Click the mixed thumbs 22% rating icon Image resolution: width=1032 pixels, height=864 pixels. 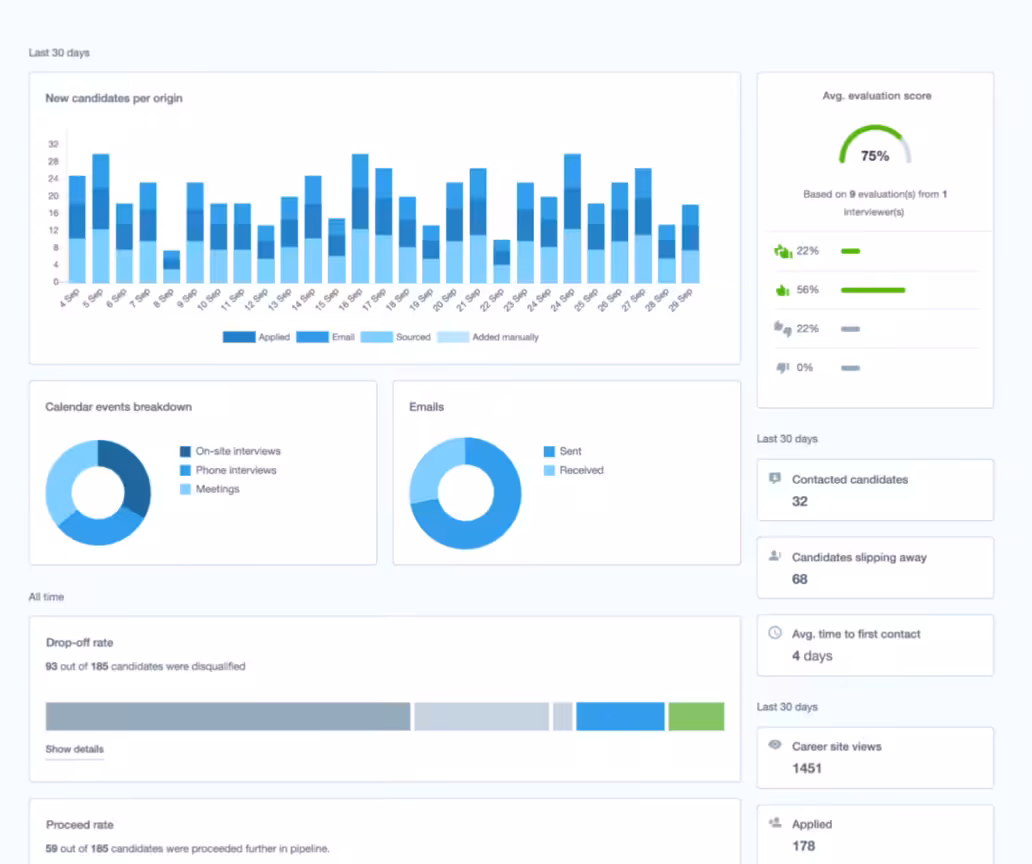[782, 328]
